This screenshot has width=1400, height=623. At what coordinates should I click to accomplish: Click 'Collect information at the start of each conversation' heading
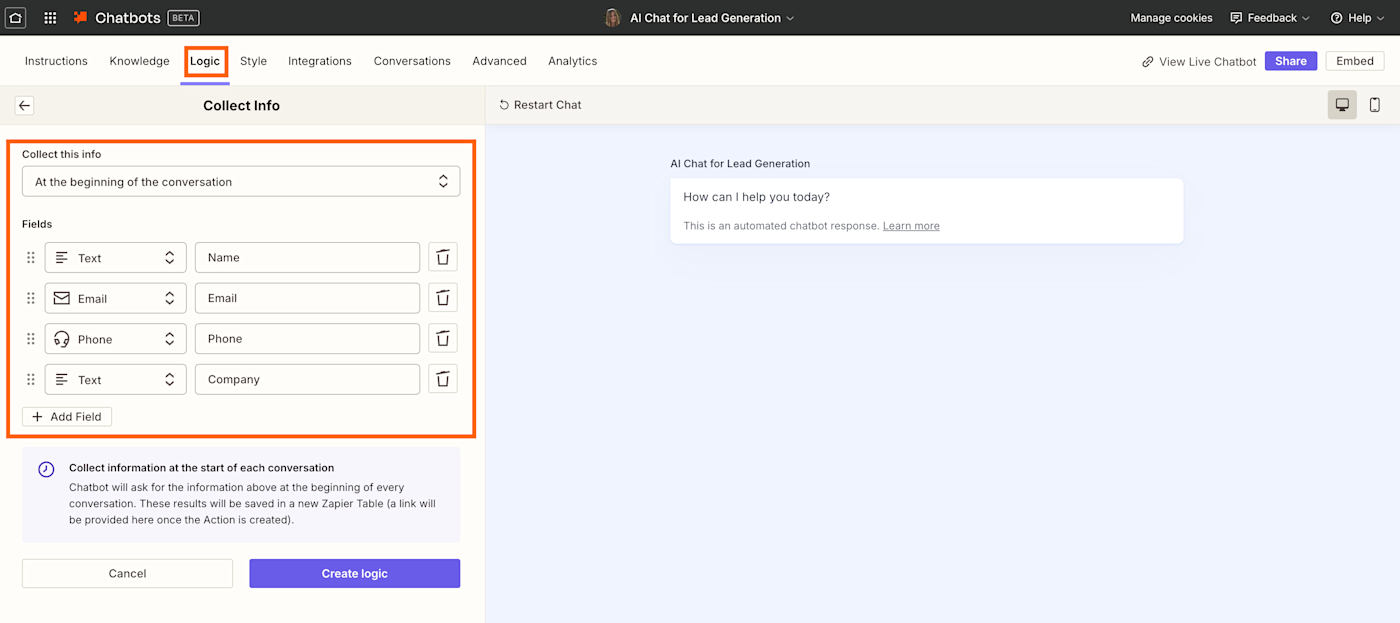point(201,468)
